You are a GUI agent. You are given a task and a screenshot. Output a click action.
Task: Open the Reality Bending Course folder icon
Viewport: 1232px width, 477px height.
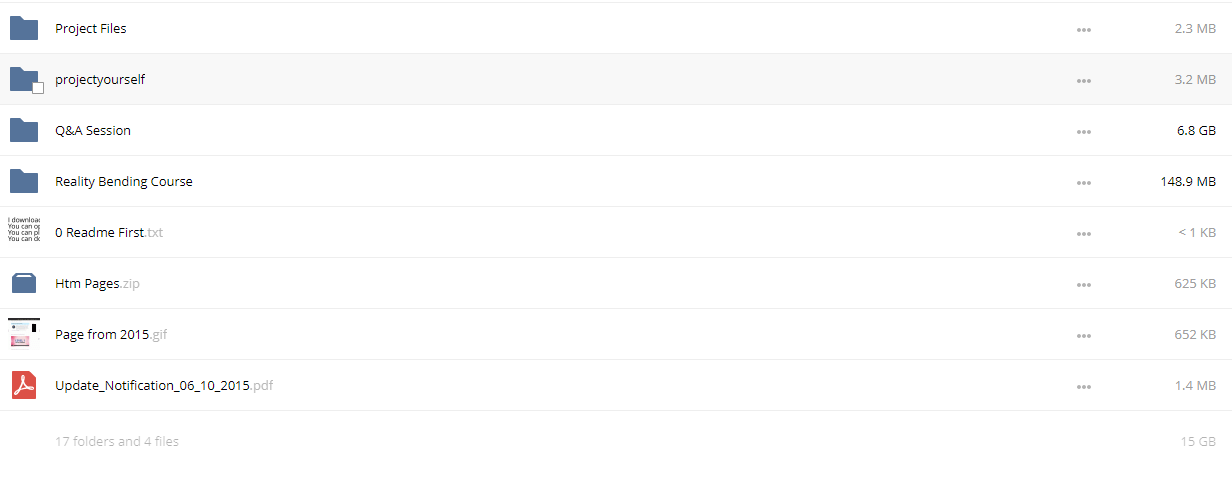tap(24, 181)
